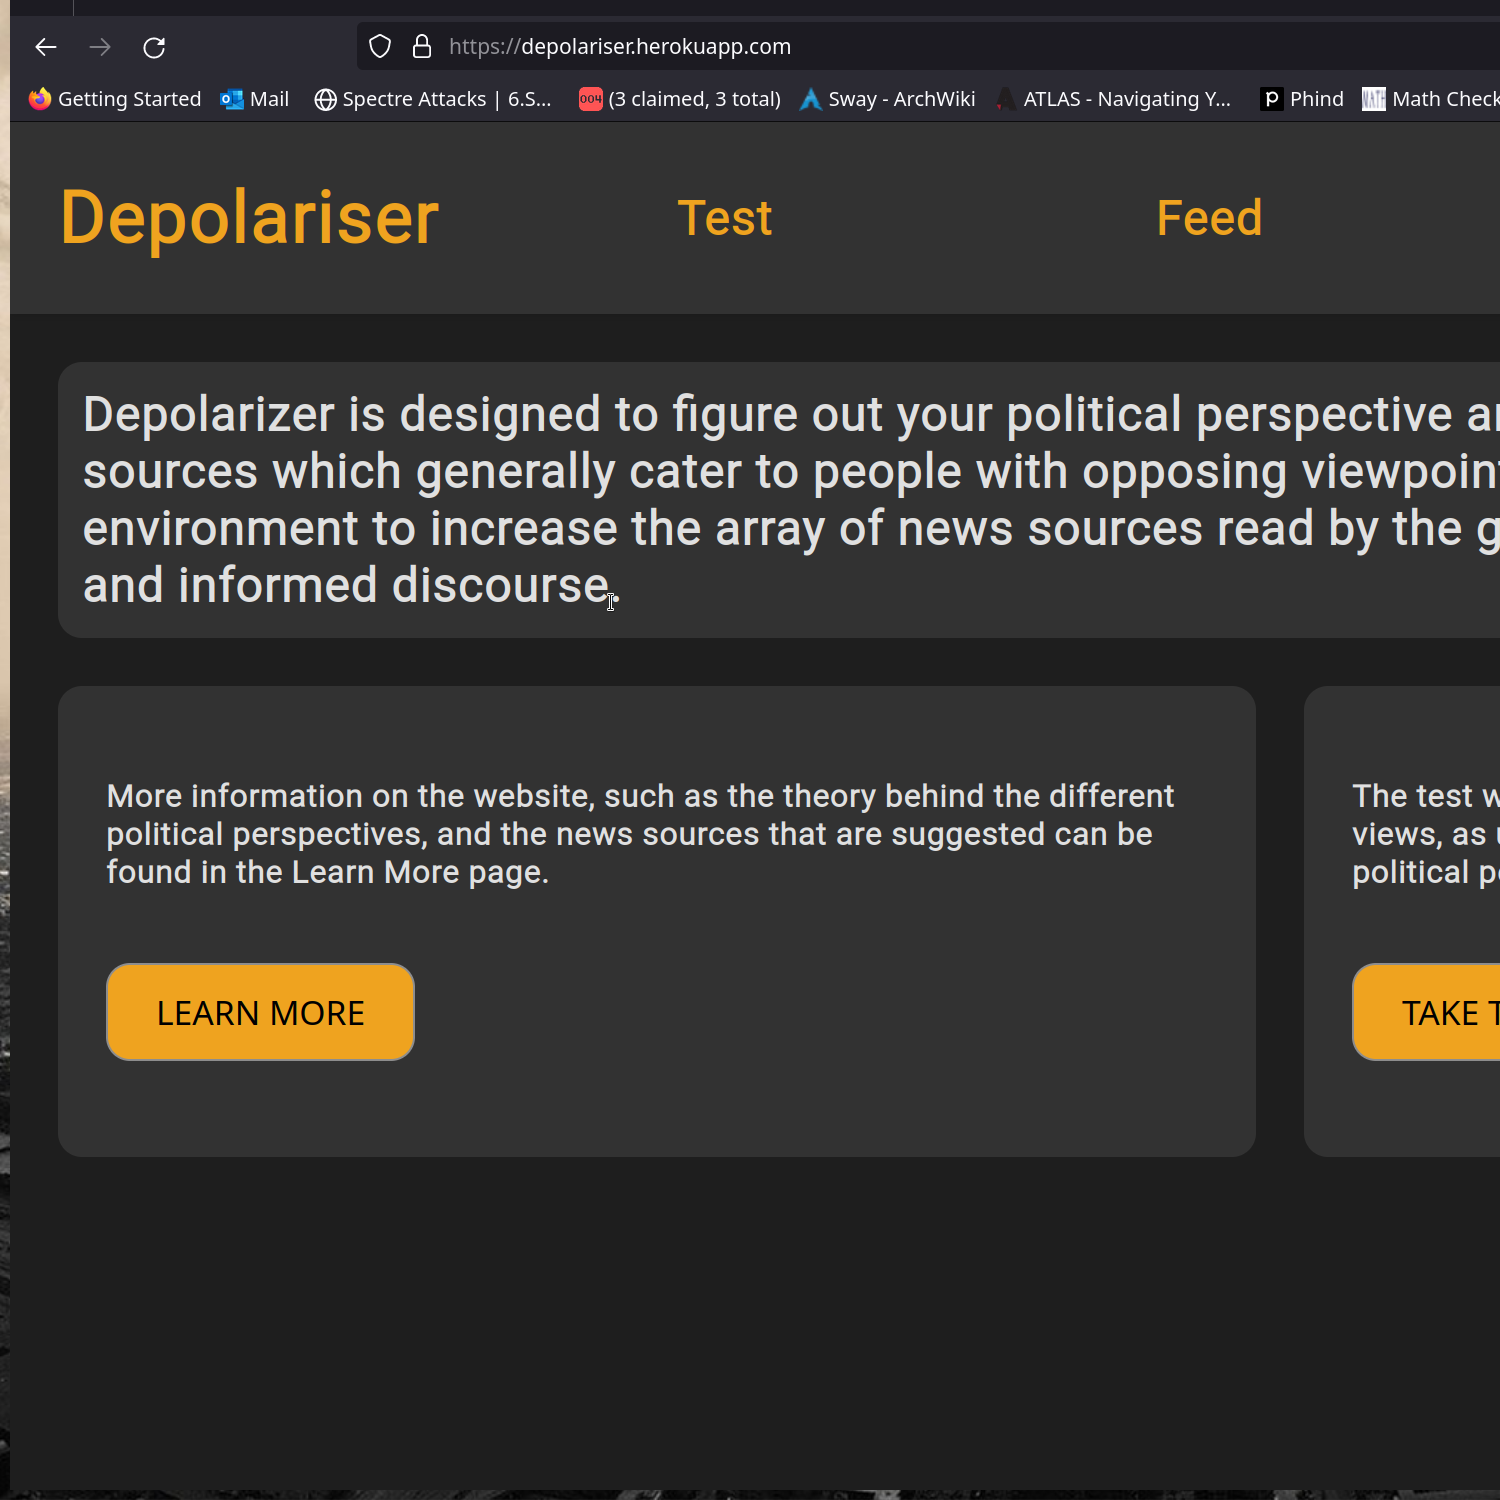This screenshot has height=1500, width=1500.
Task: Reload the current page
Action: [154, 47]
